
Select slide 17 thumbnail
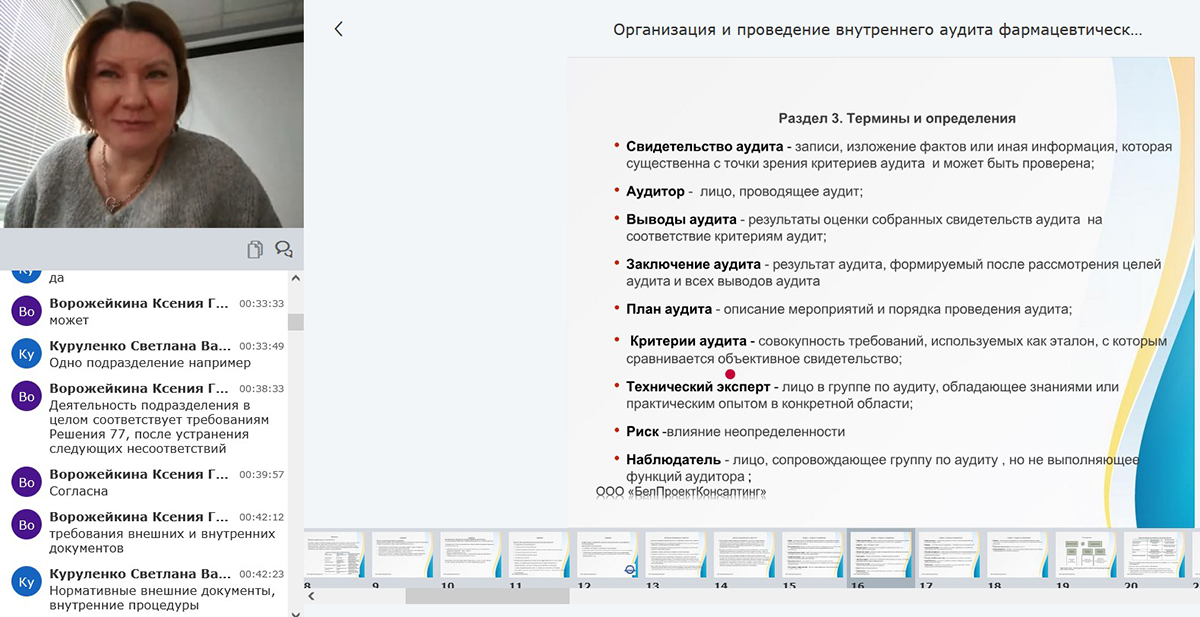(x=948, y=554)
